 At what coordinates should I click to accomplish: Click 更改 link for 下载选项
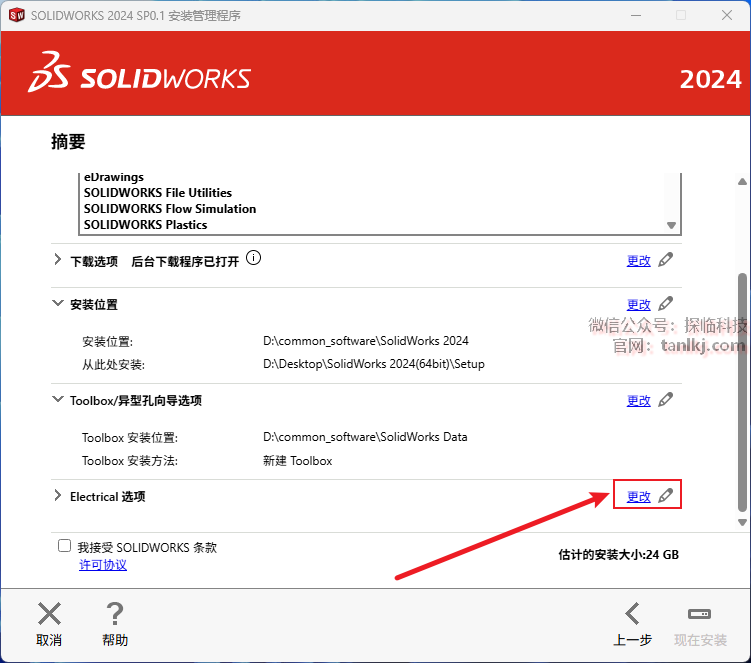click(x=638, y=261)
